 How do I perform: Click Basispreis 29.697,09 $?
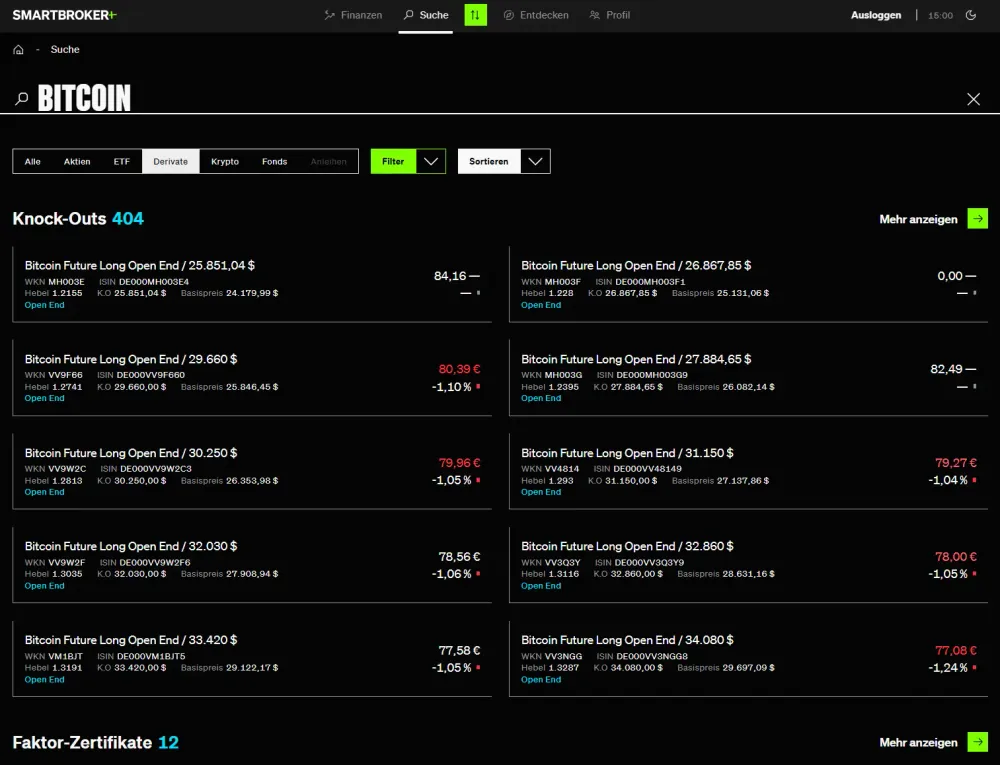pyautogui.click(x=726, y=667)
